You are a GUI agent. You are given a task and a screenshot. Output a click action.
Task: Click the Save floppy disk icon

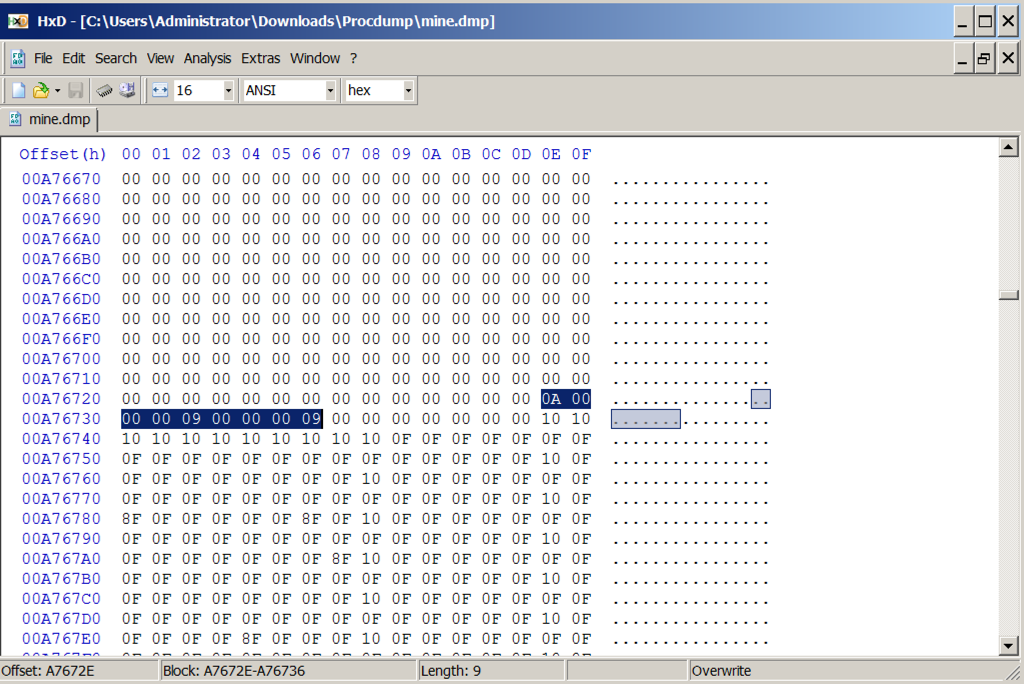(76, 90)
